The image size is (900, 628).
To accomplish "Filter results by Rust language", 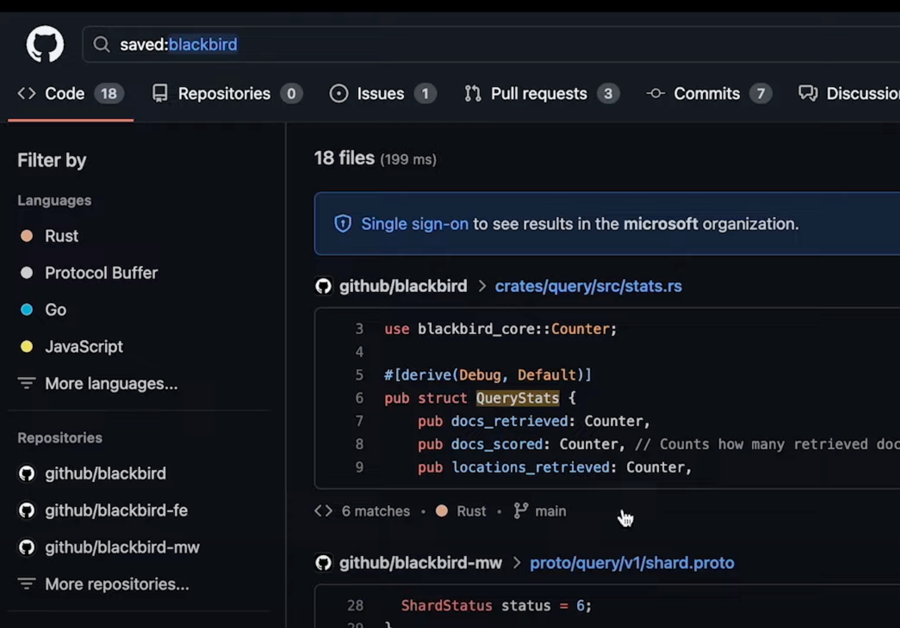I will (x=61, y=236).
